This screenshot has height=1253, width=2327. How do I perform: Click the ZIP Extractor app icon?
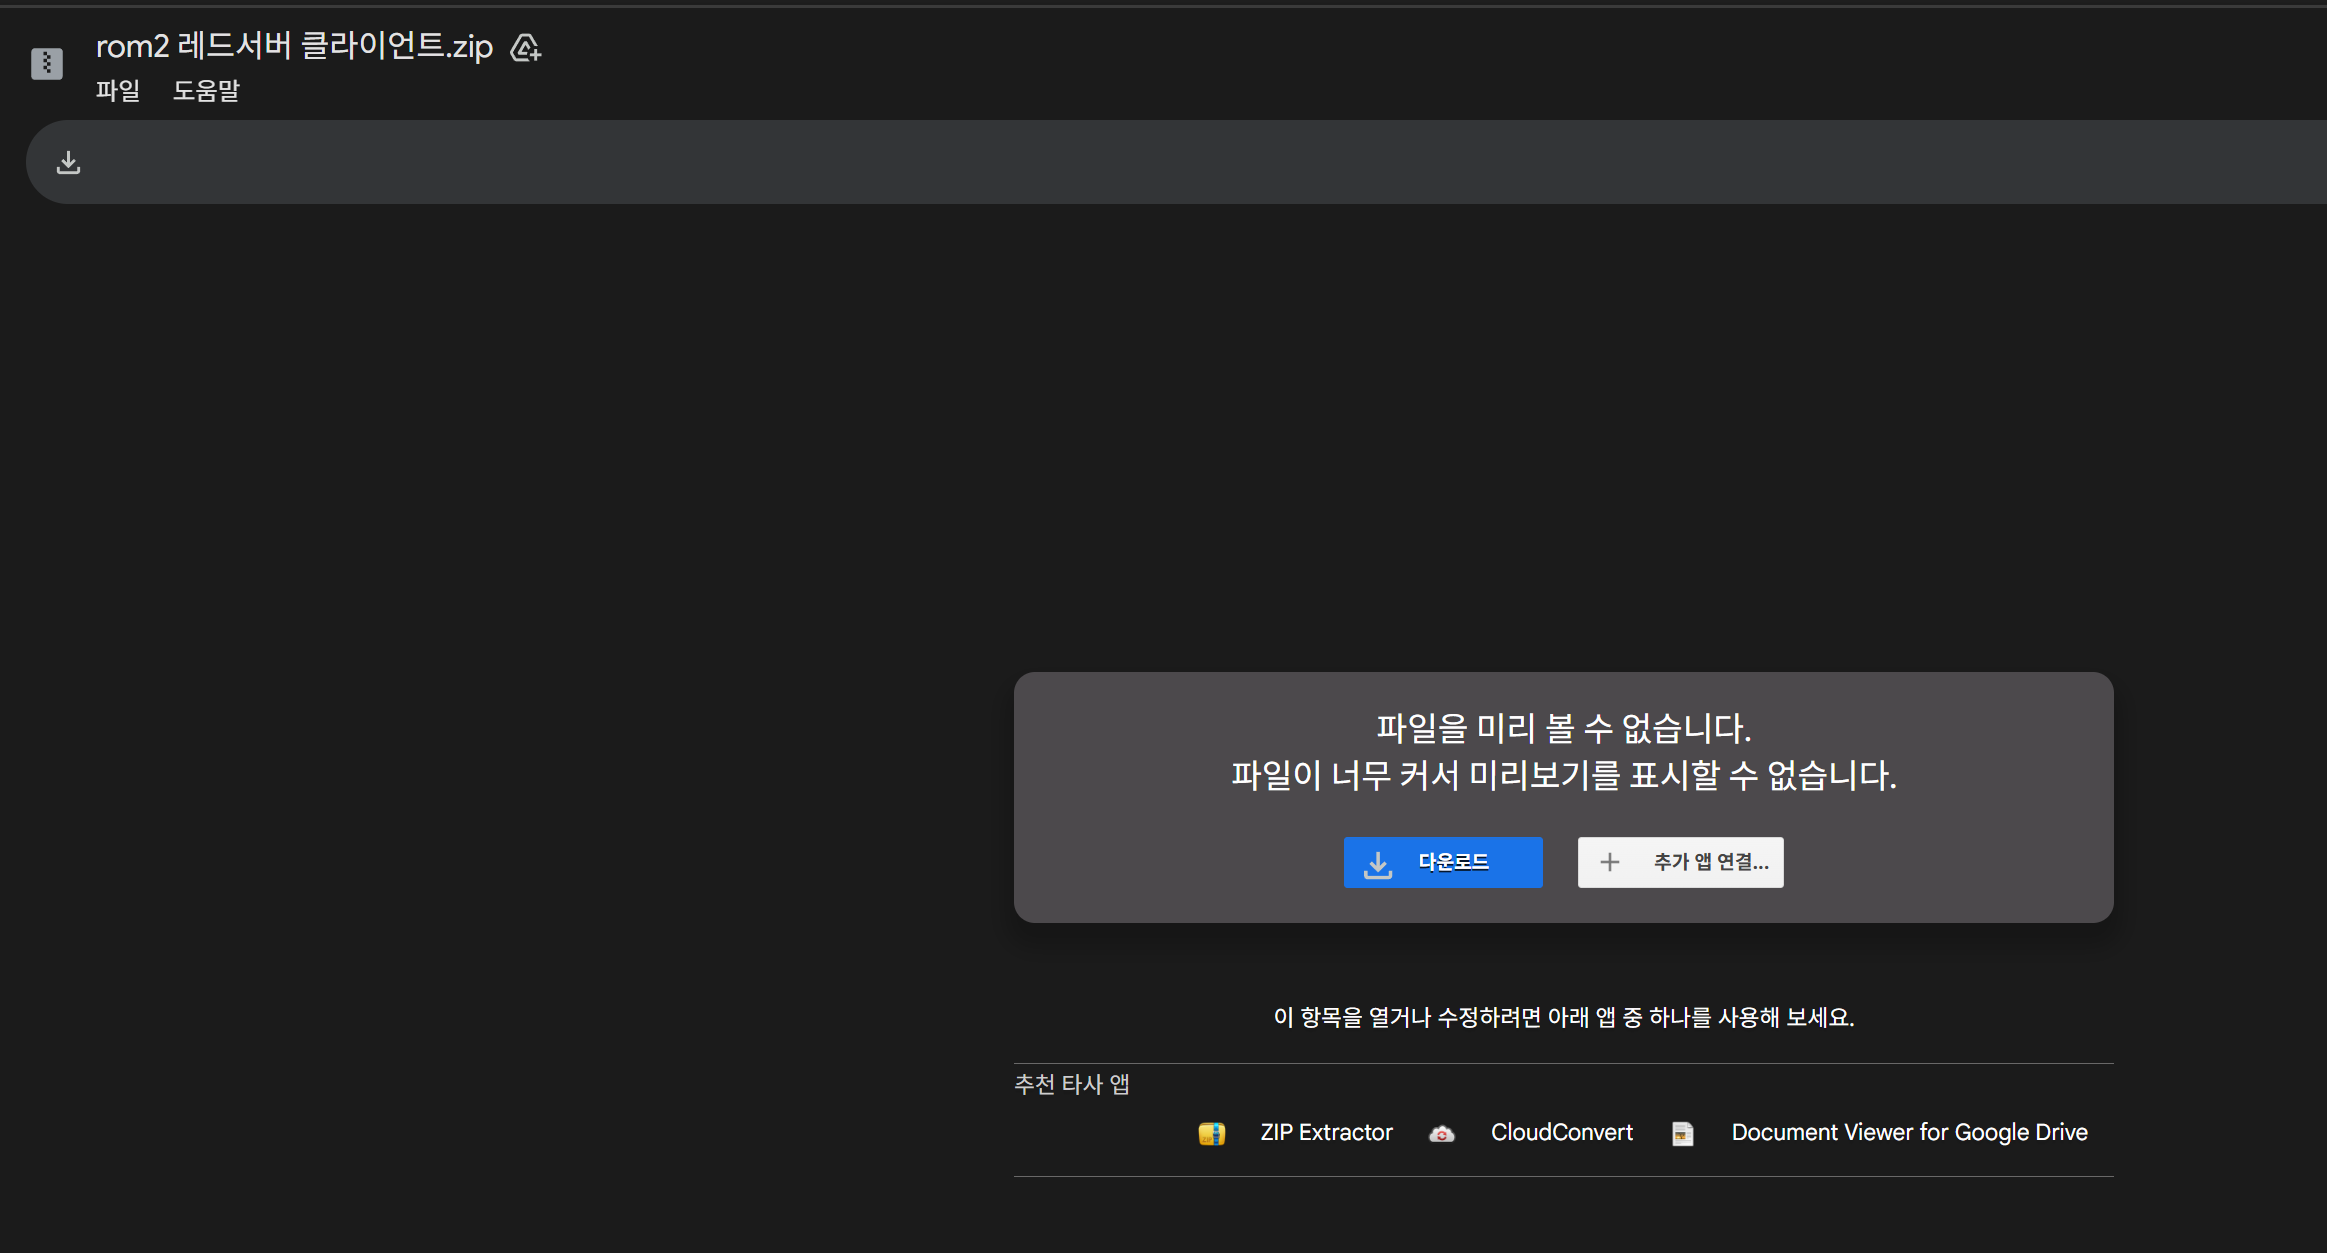pos(1210,1133)
